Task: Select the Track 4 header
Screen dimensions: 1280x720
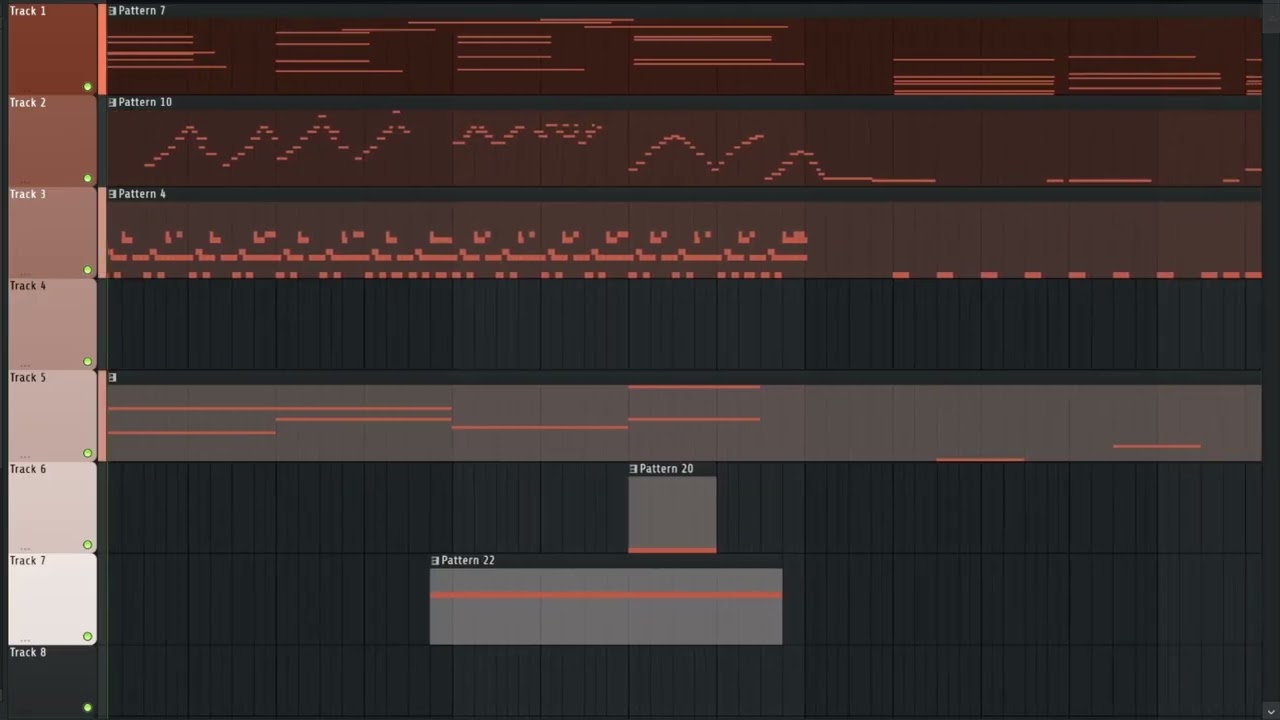Action: (x=52, y=323)
